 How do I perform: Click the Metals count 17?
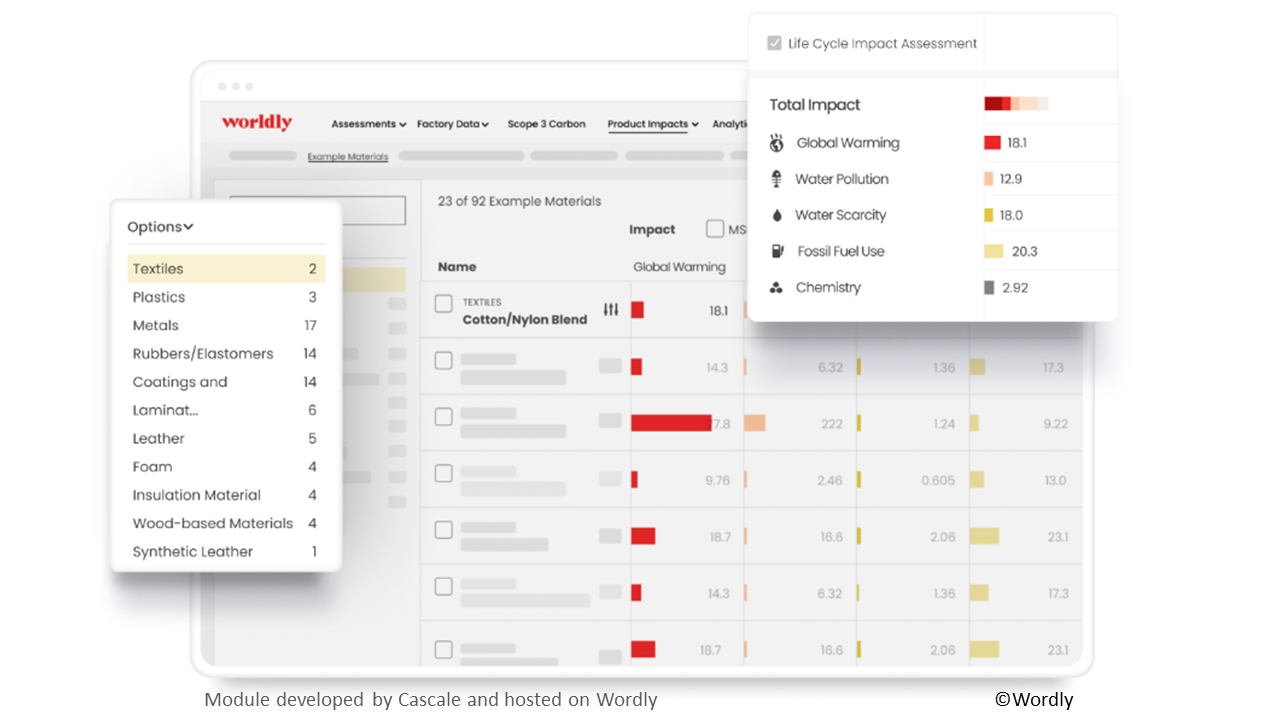[x=311, y=325]
